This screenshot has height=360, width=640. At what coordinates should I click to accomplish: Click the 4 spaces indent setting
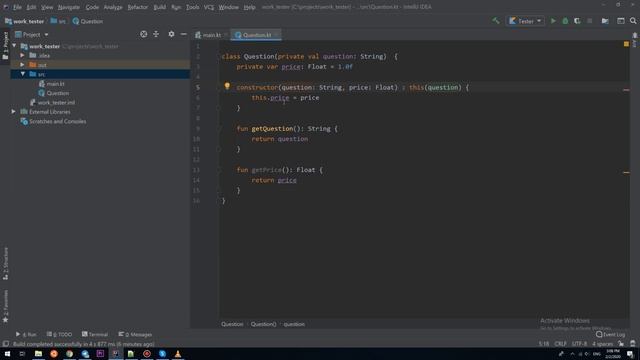(x=602, y=344)
